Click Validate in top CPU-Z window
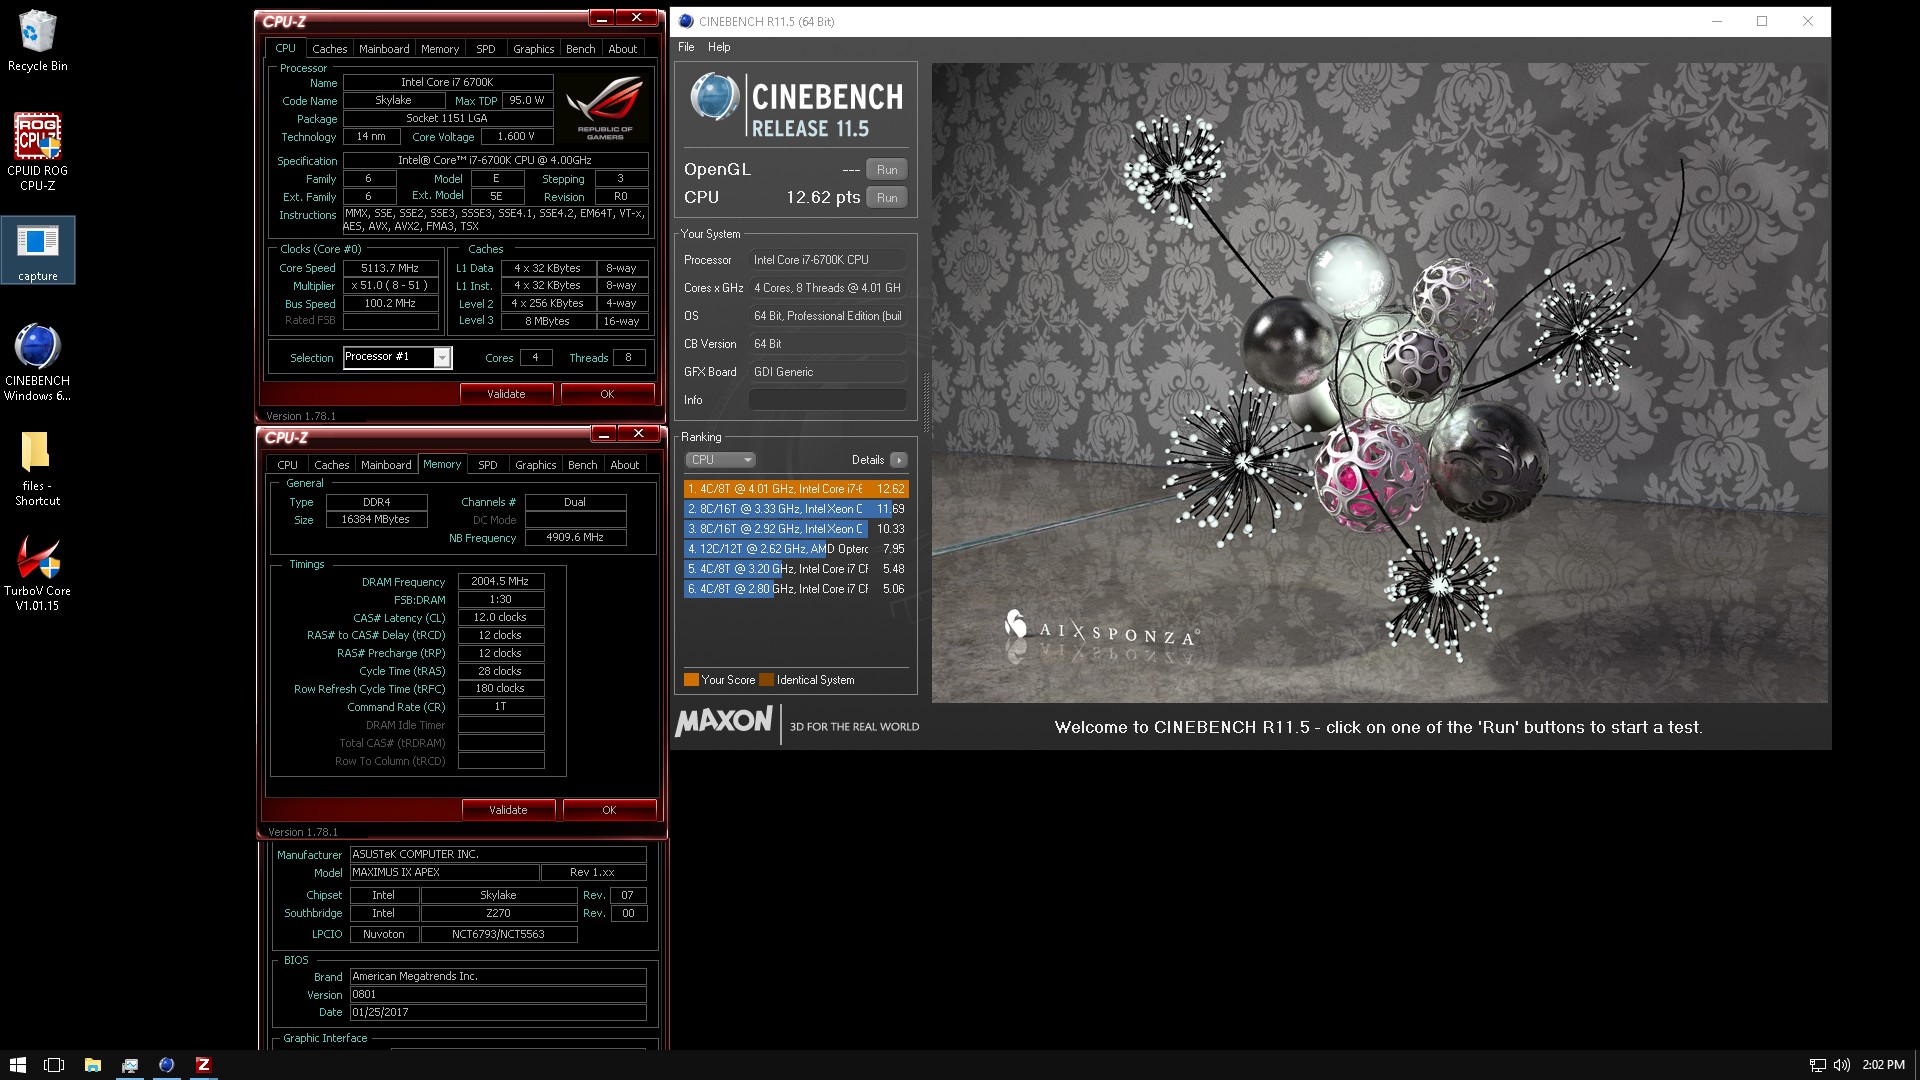 [x=506, y=394]
